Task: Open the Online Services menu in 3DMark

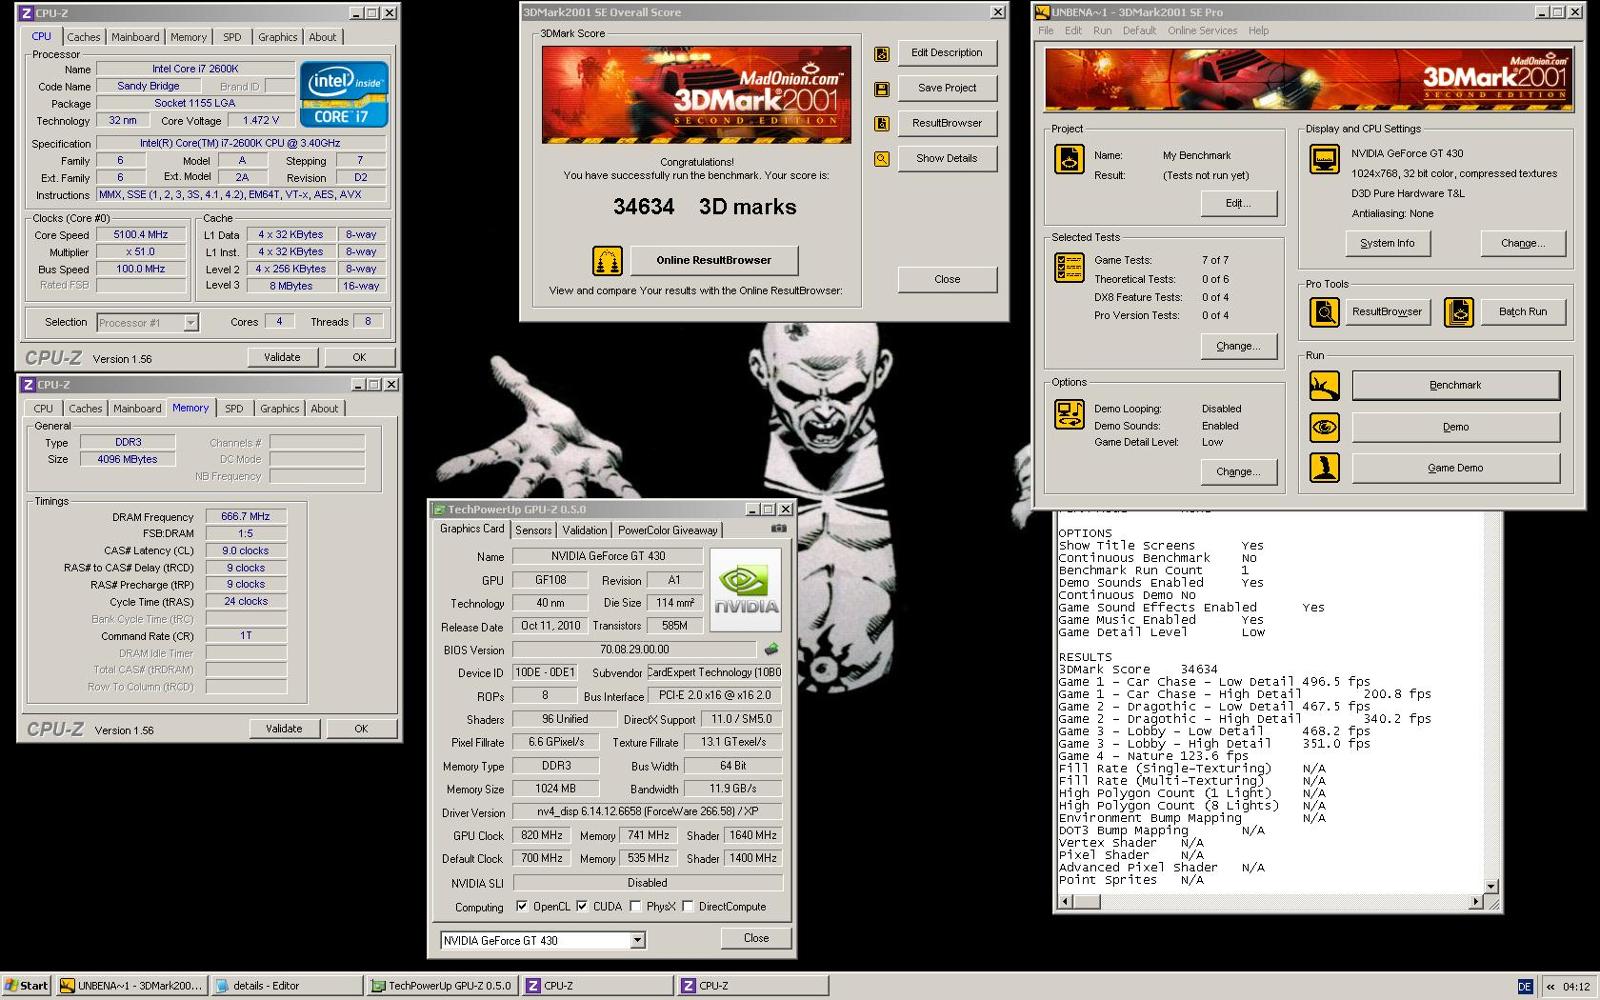Action: [x=1202, y=31]
